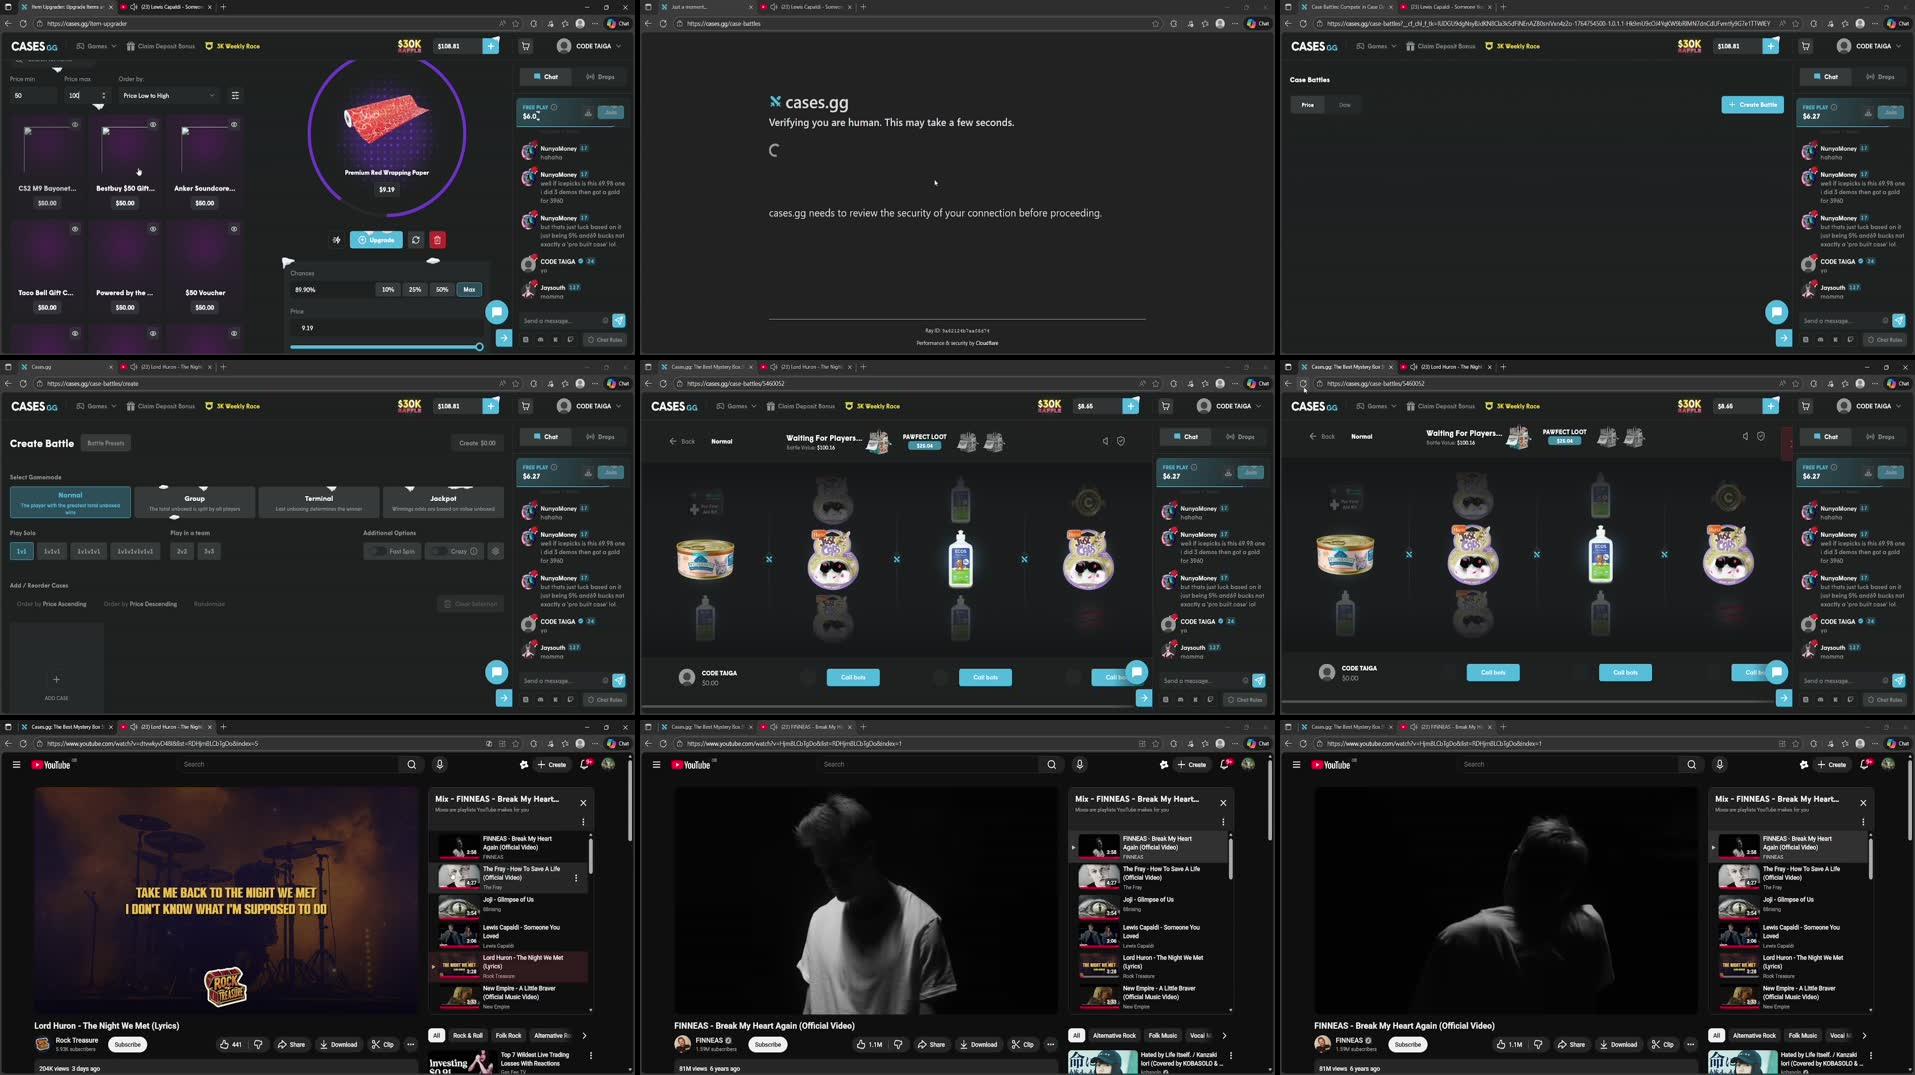Click the shopping cart icon in the cases.gg header
The image size is (1915, 1075).
524,45
